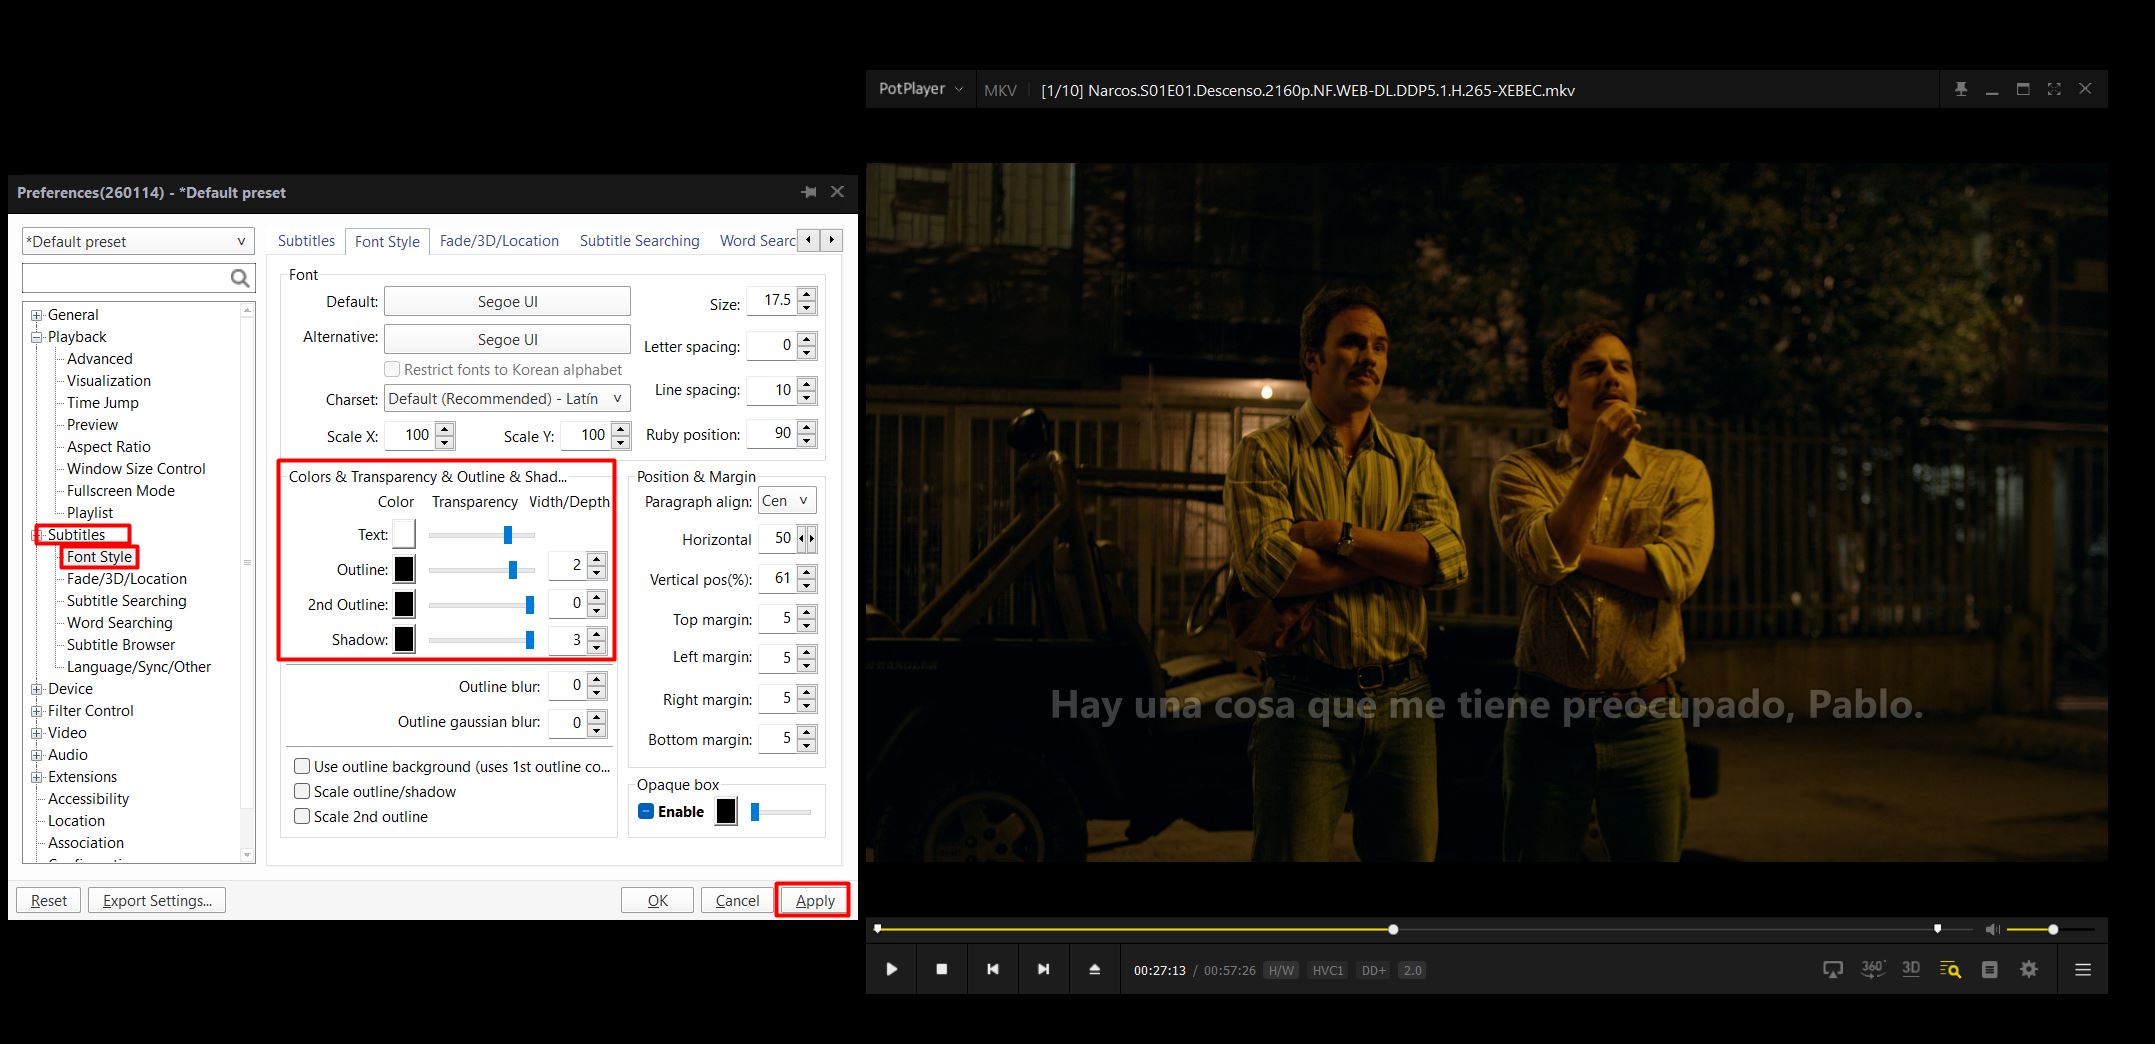
Task: Expand the General tree node
Action: pos(37,315)
